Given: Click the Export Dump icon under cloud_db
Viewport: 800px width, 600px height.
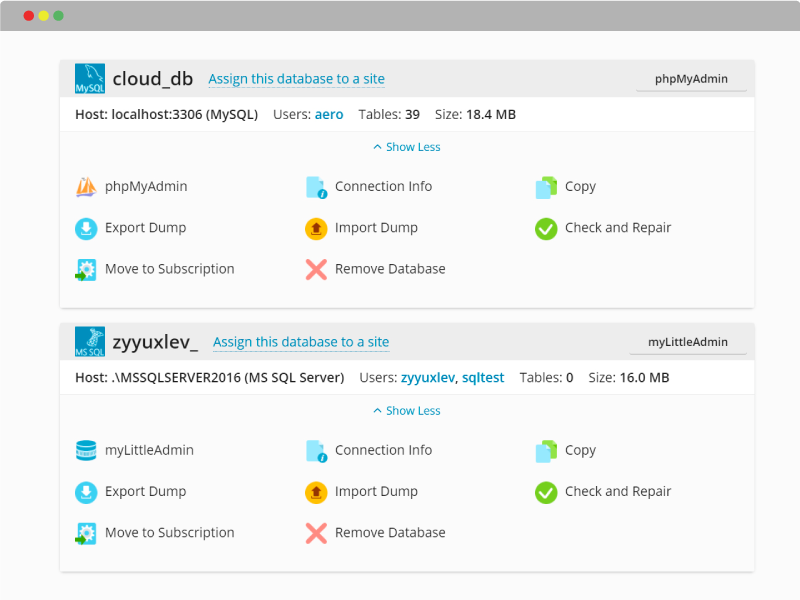Looking at the screenshot, I should (x=86, y=229).
